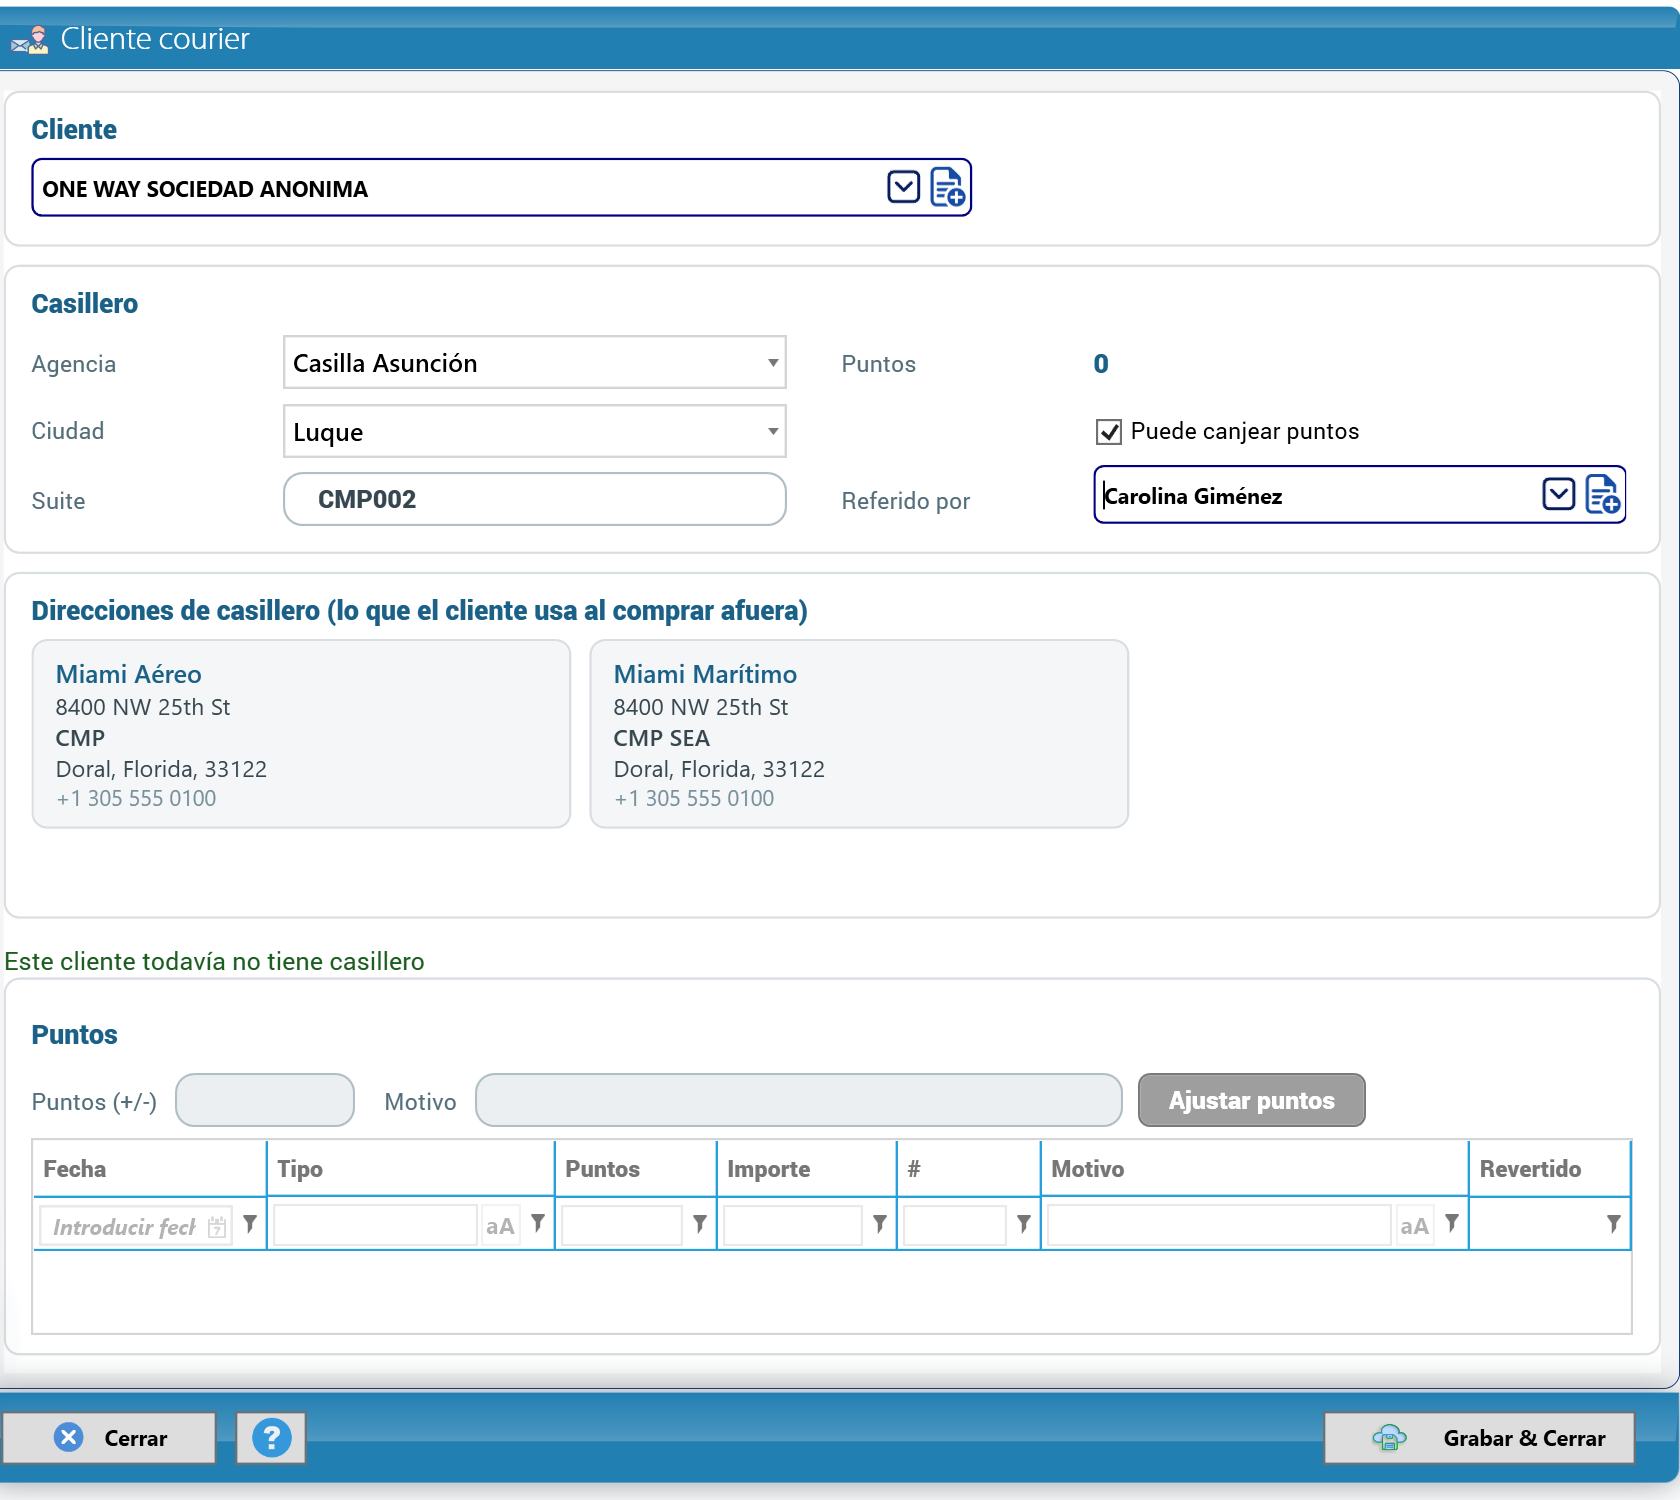Toggle case-sensitive aA in Tipo filter
The width and height of the screenshot is (1680, 1500).
click(500, 1226)
